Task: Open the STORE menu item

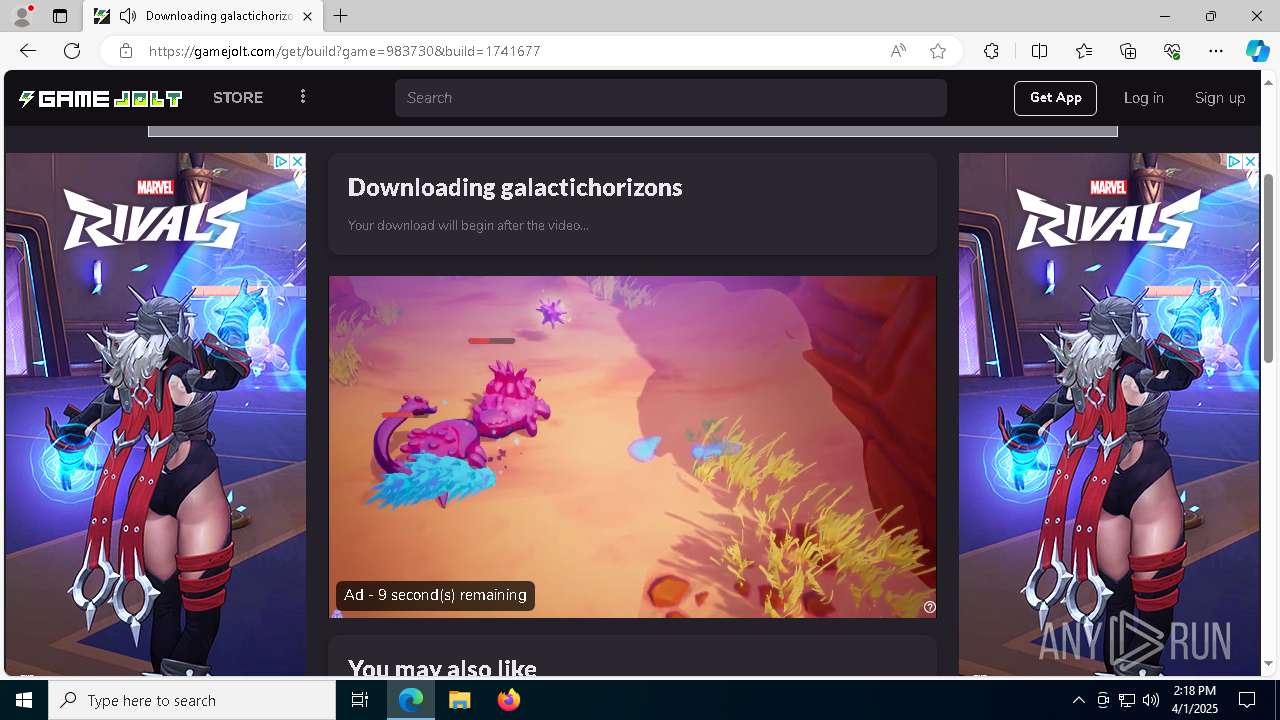Action: coord(238,98)
